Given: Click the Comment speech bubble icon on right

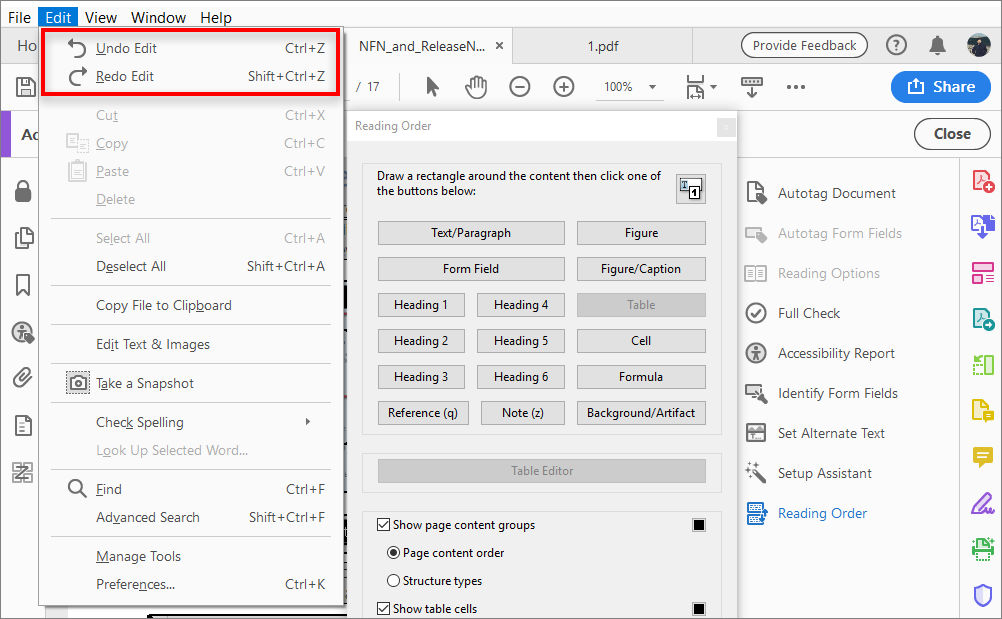Looking at the screenshot, I should pos(981,456).
